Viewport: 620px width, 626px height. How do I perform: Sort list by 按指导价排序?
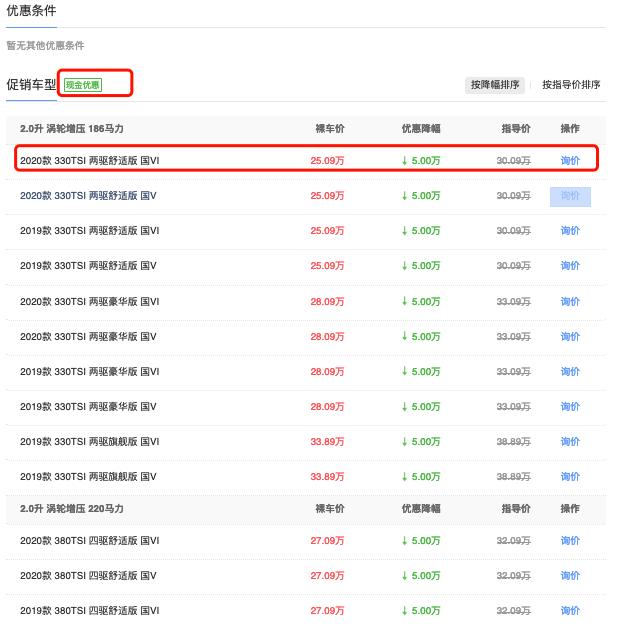coord(571,85)
